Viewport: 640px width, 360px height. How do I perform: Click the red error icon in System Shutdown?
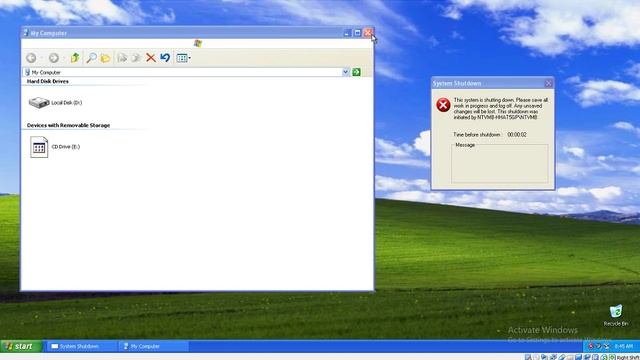[443, 105]
